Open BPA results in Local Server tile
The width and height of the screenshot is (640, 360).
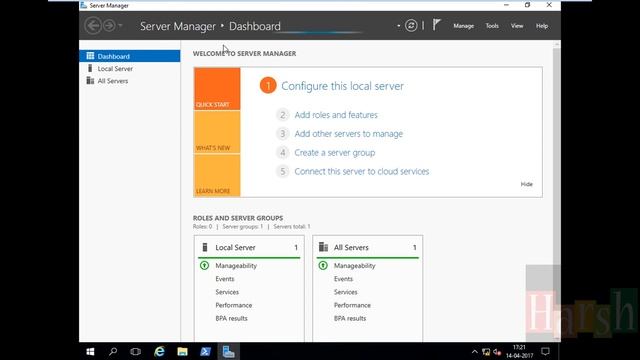click(231, 318)
